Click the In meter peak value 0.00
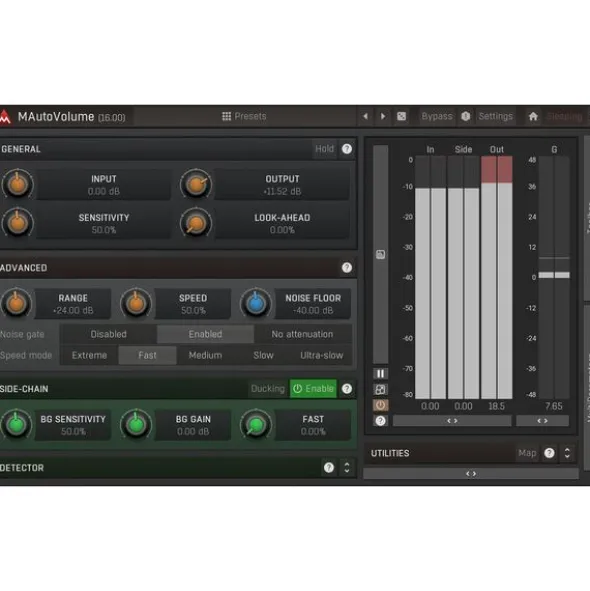The width and height of the screenshot is (590, 591). [430, 406]
